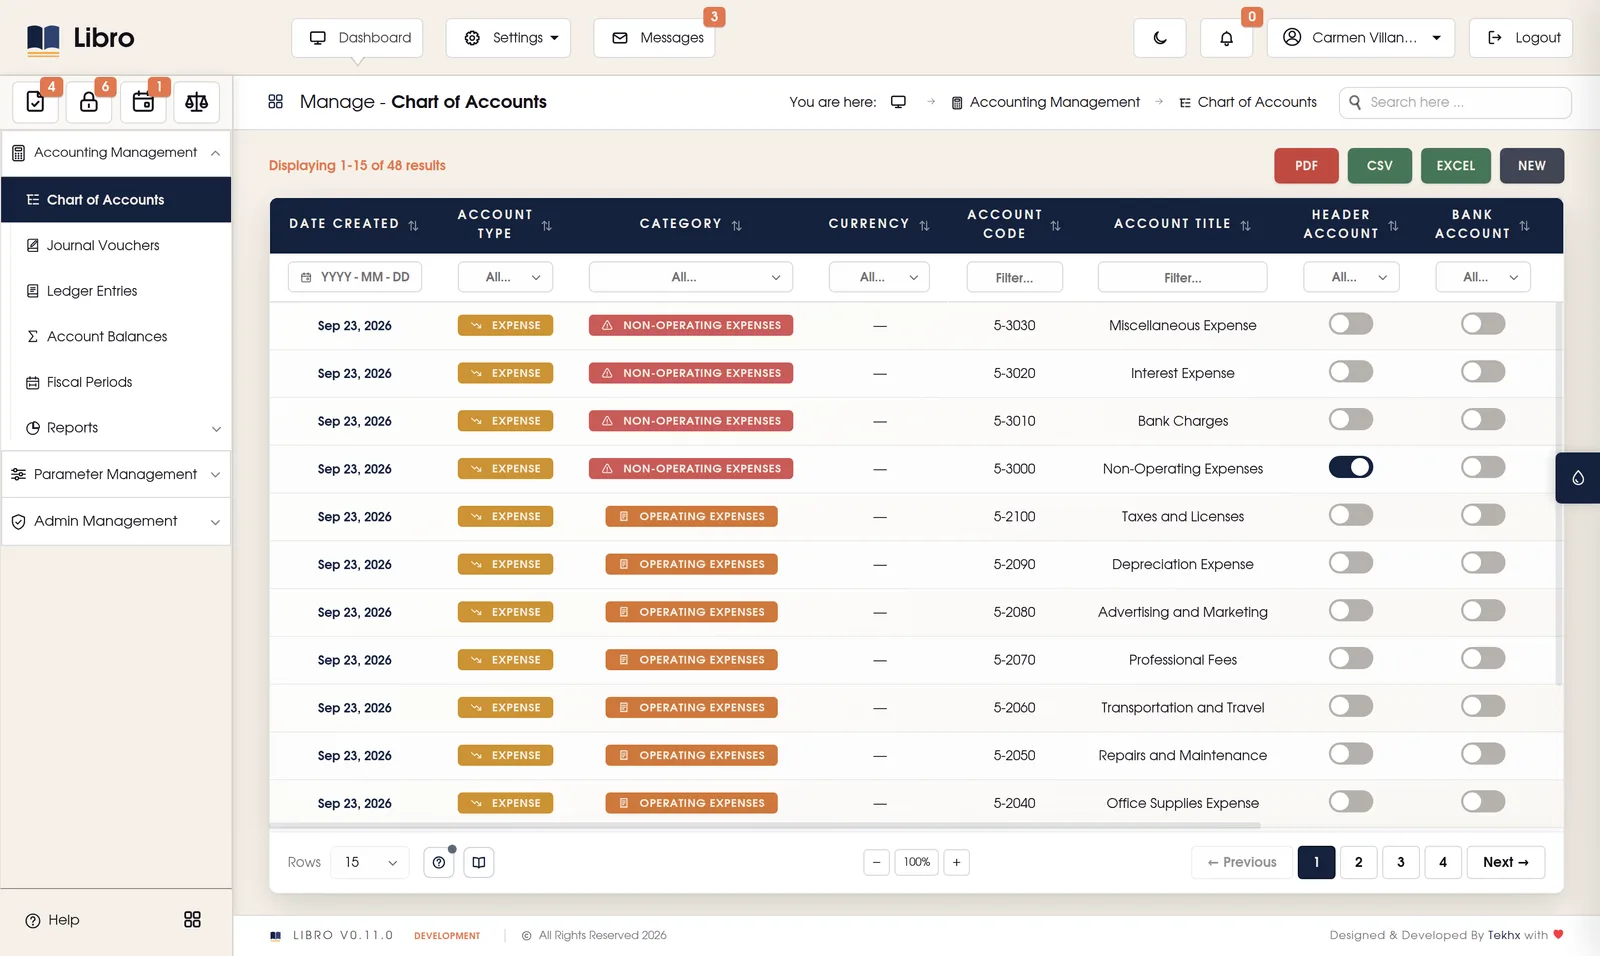
Task: Zoom out with the minus button
Action: pyautogui.click(x=876, y=862)
